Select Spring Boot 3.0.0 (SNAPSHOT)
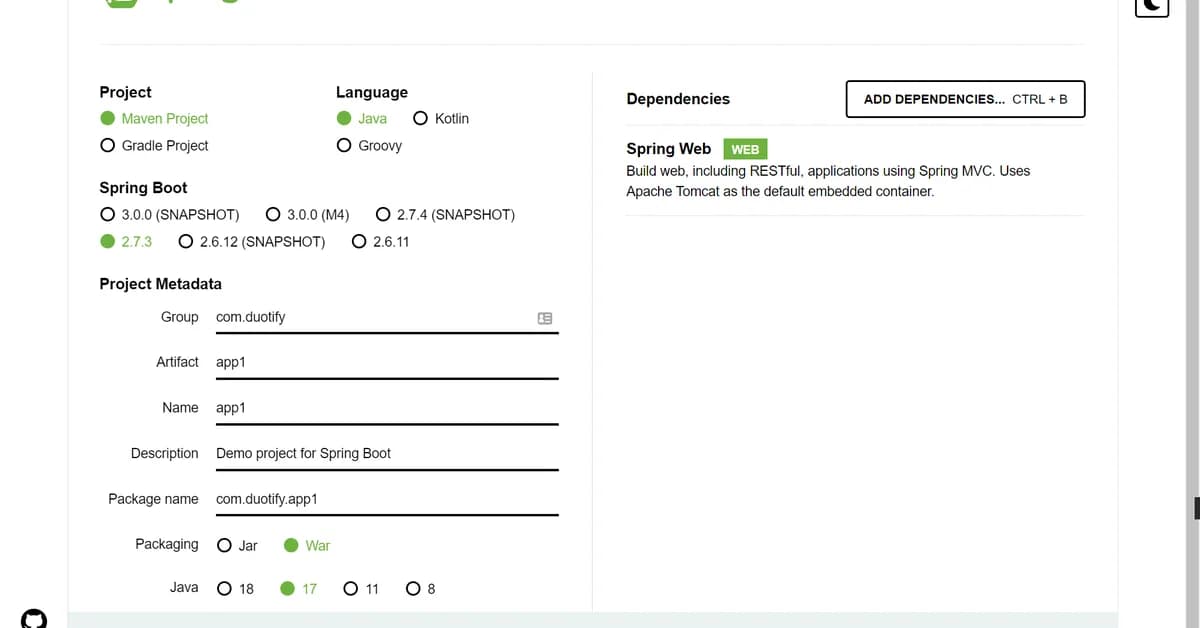This screenshot has width=1200, height=628. coord(107,214)
